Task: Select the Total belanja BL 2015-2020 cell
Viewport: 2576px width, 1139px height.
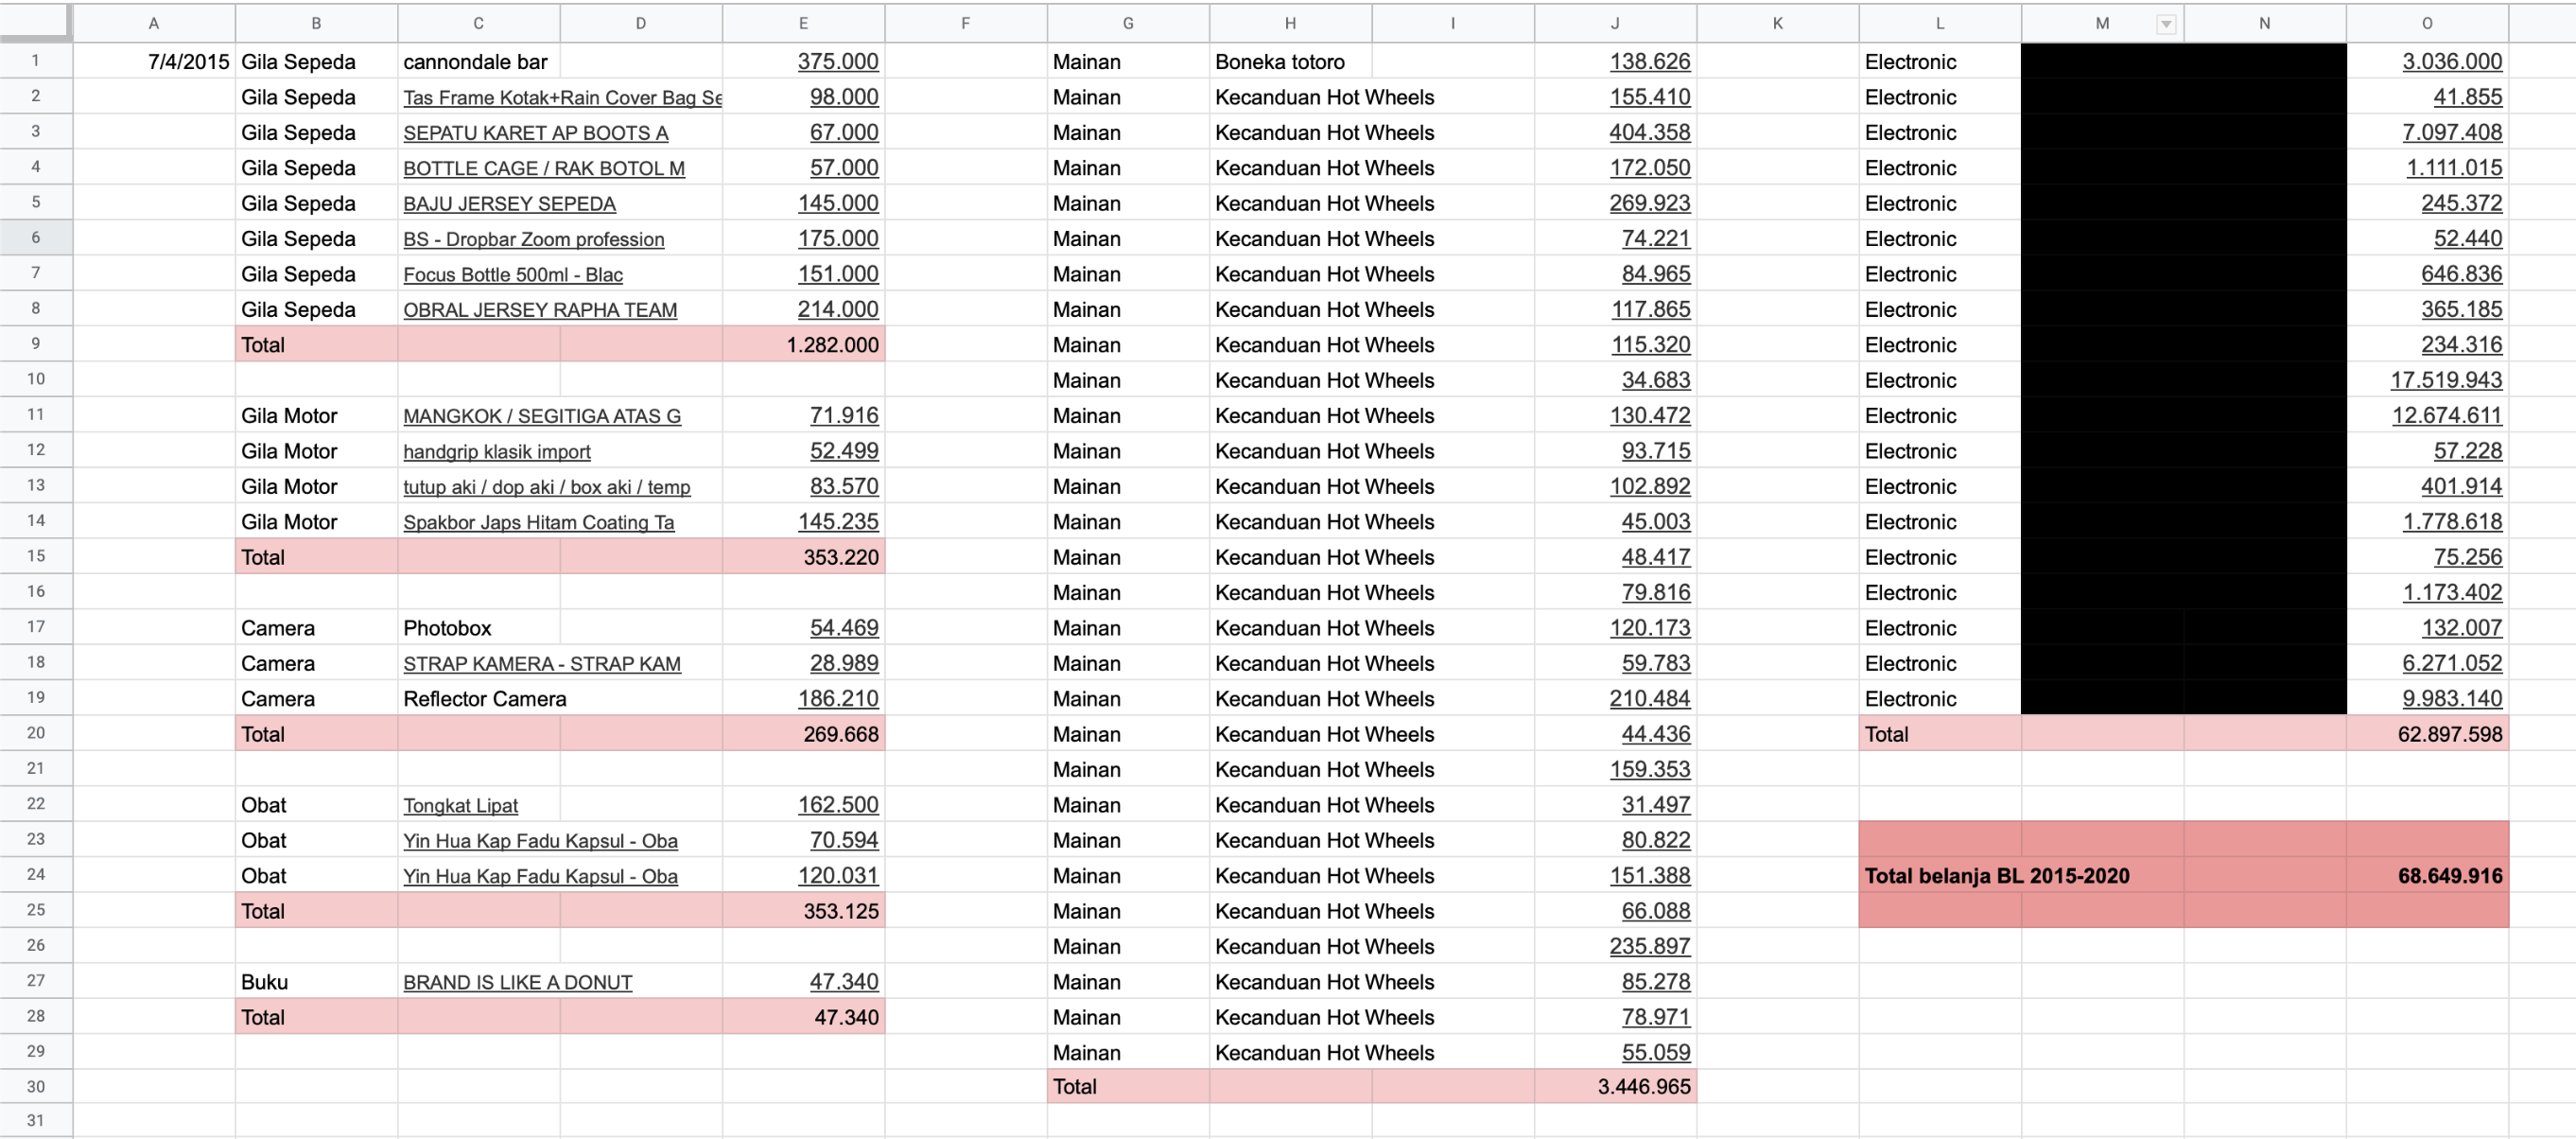Action: pyautogui.click(x=1996, y=876)
